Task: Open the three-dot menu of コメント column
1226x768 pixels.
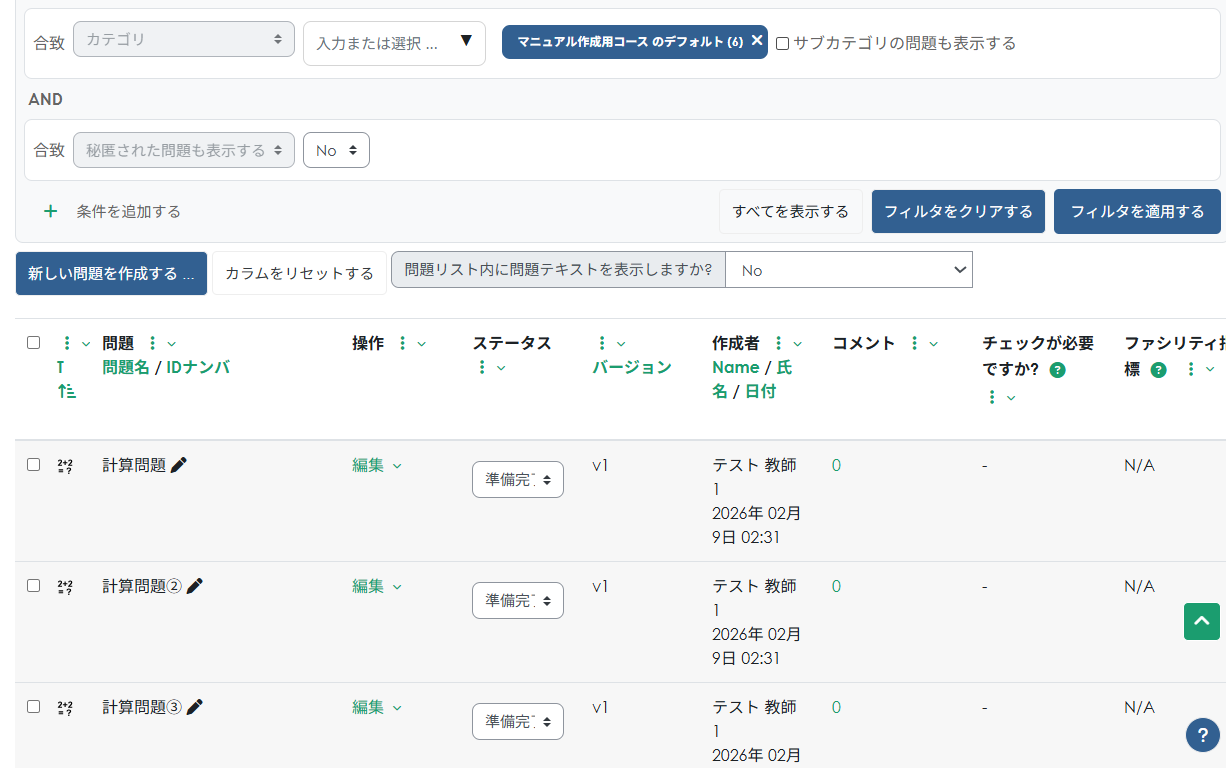Action: pos(914,343)
